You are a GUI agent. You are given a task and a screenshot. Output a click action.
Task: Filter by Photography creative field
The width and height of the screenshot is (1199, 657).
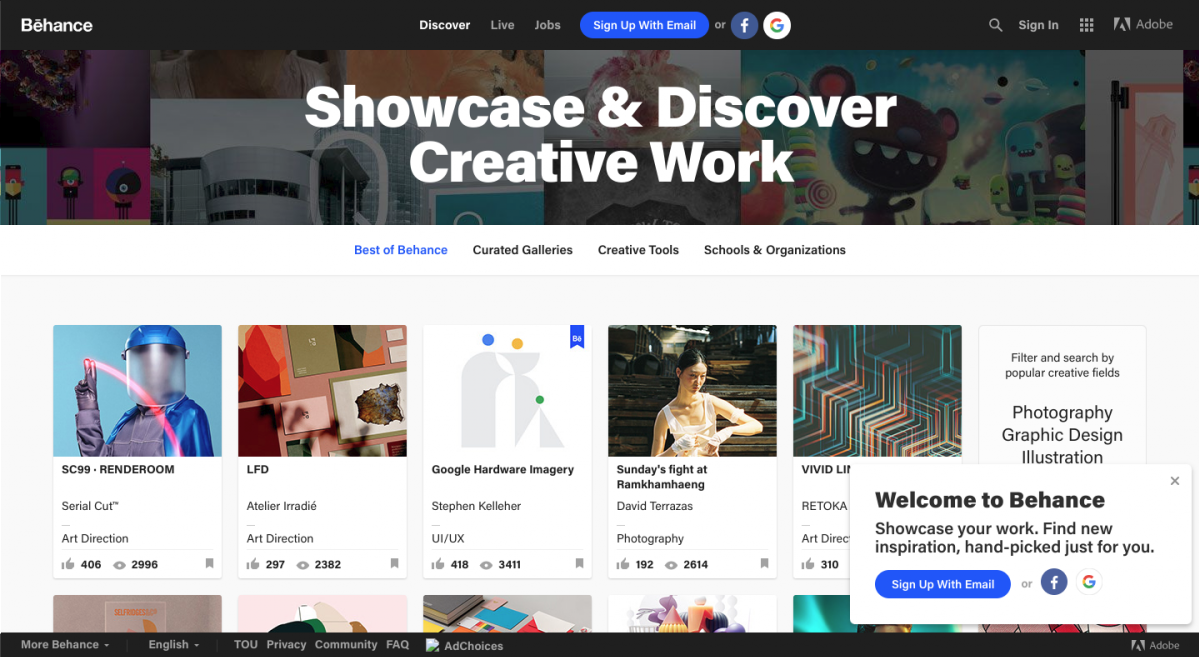point(1062,412)
